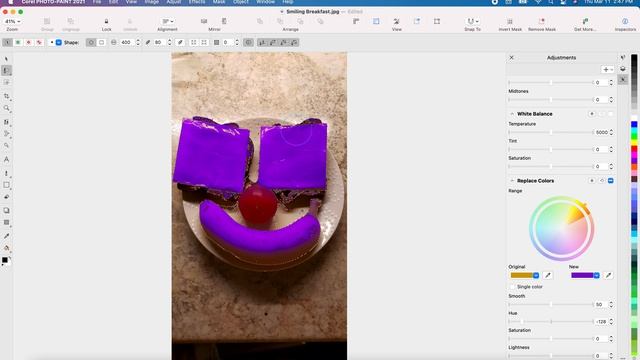Click the brush size field showing 400
Screen dimensions: 640x360
126,42
